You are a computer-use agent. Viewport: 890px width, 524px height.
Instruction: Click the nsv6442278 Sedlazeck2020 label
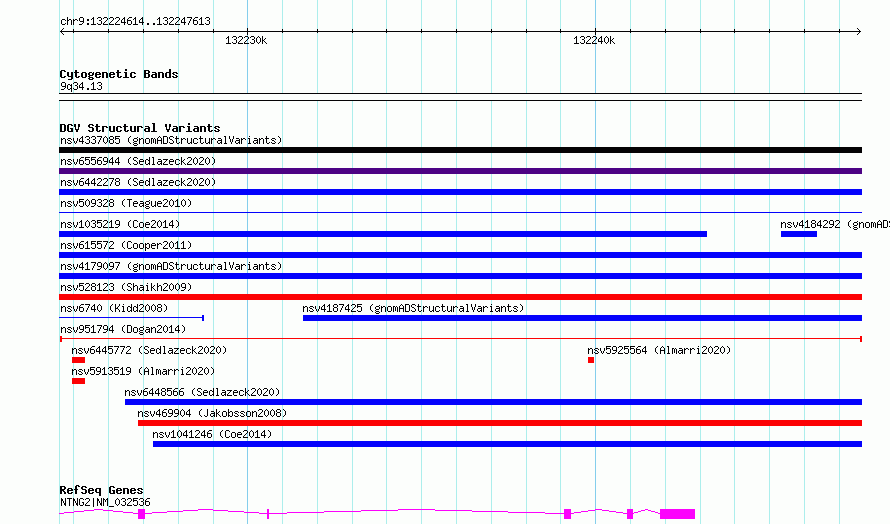[138, 182]
